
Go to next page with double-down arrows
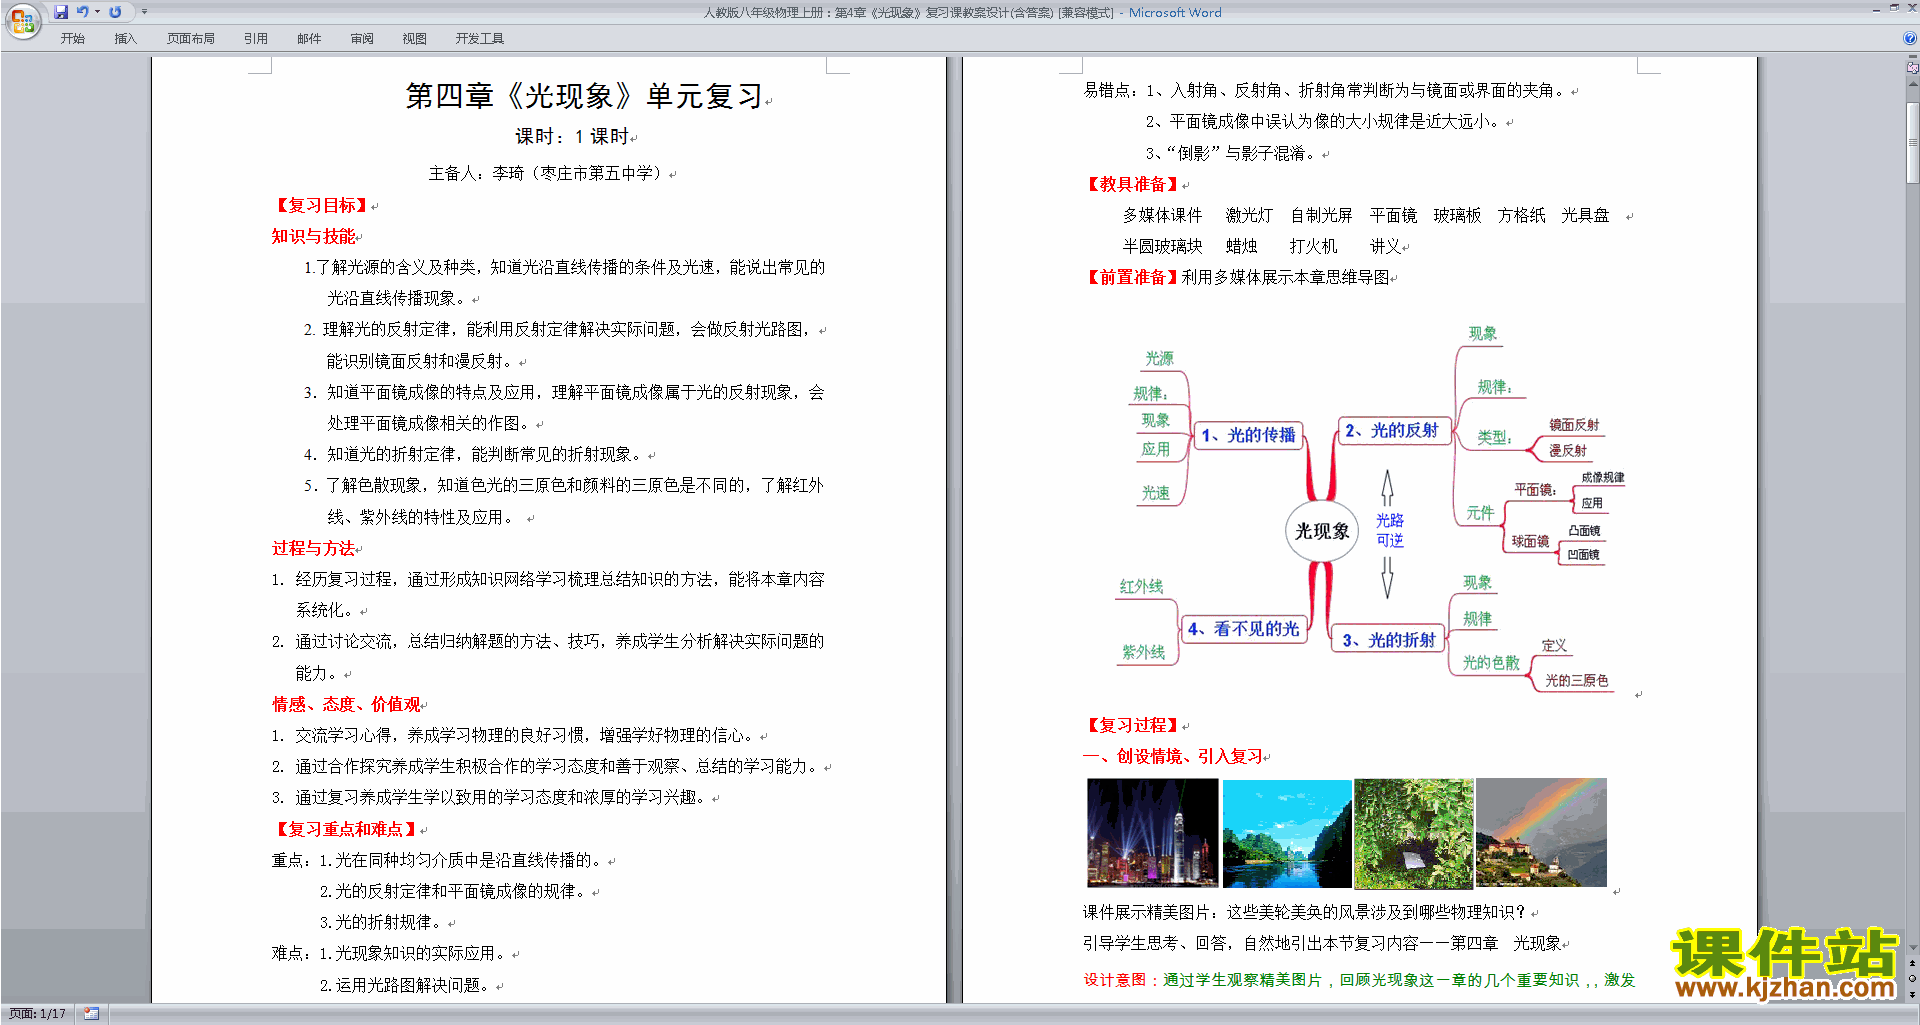pos(1913,994)
